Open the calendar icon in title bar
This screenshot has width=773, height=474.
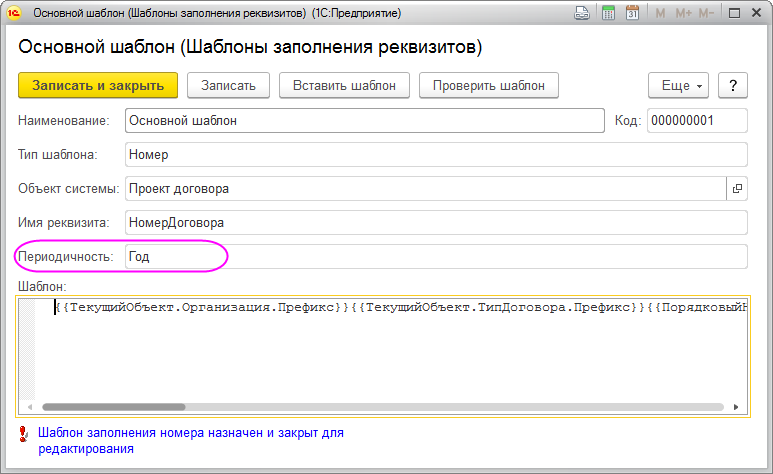[632, 14]
